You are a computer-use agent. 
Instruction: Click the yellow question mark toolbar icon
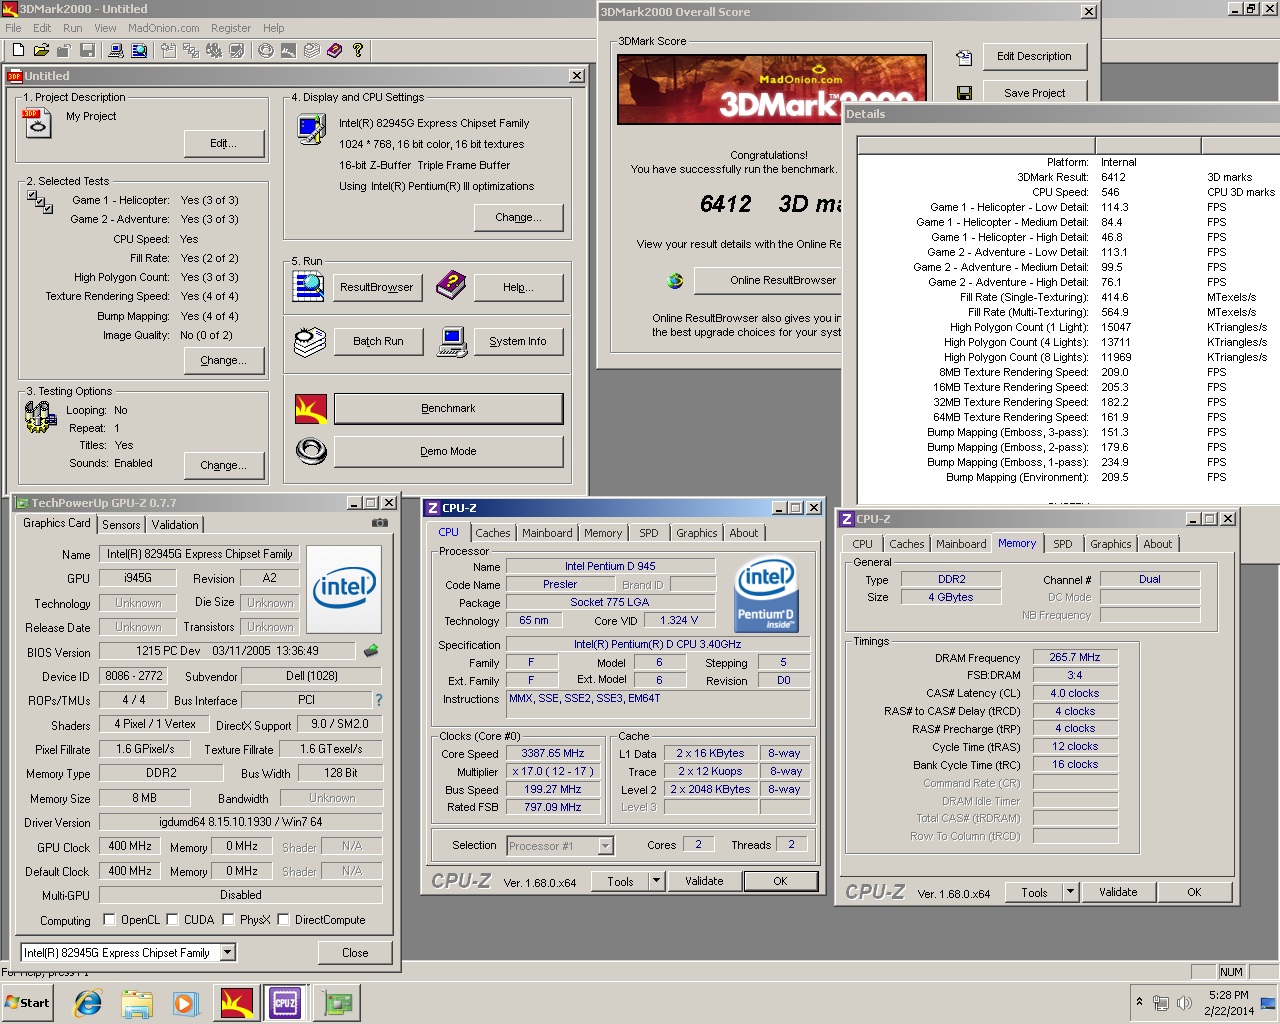(x=357, y=50)
